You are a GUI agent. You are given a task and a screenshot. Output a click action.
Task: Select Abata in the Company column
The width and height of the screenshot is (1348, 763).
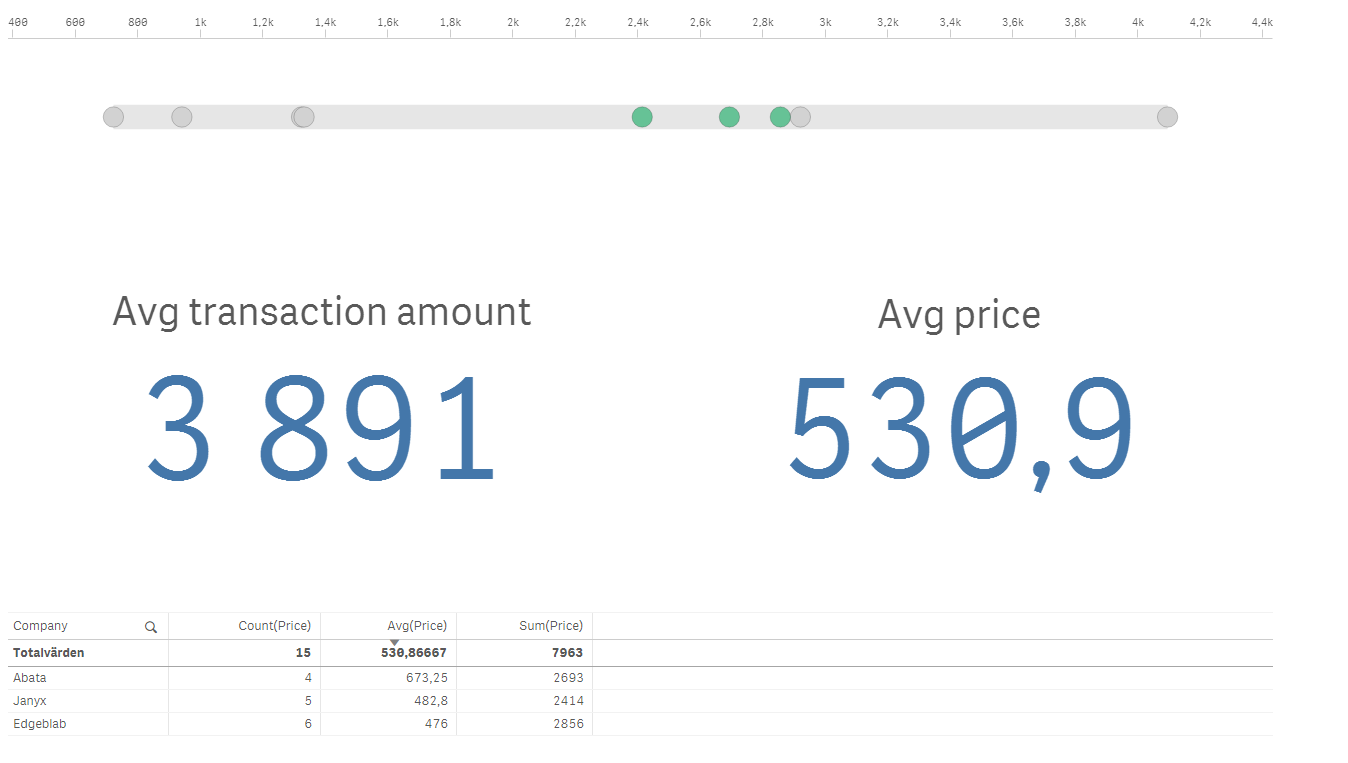point(30,678)
